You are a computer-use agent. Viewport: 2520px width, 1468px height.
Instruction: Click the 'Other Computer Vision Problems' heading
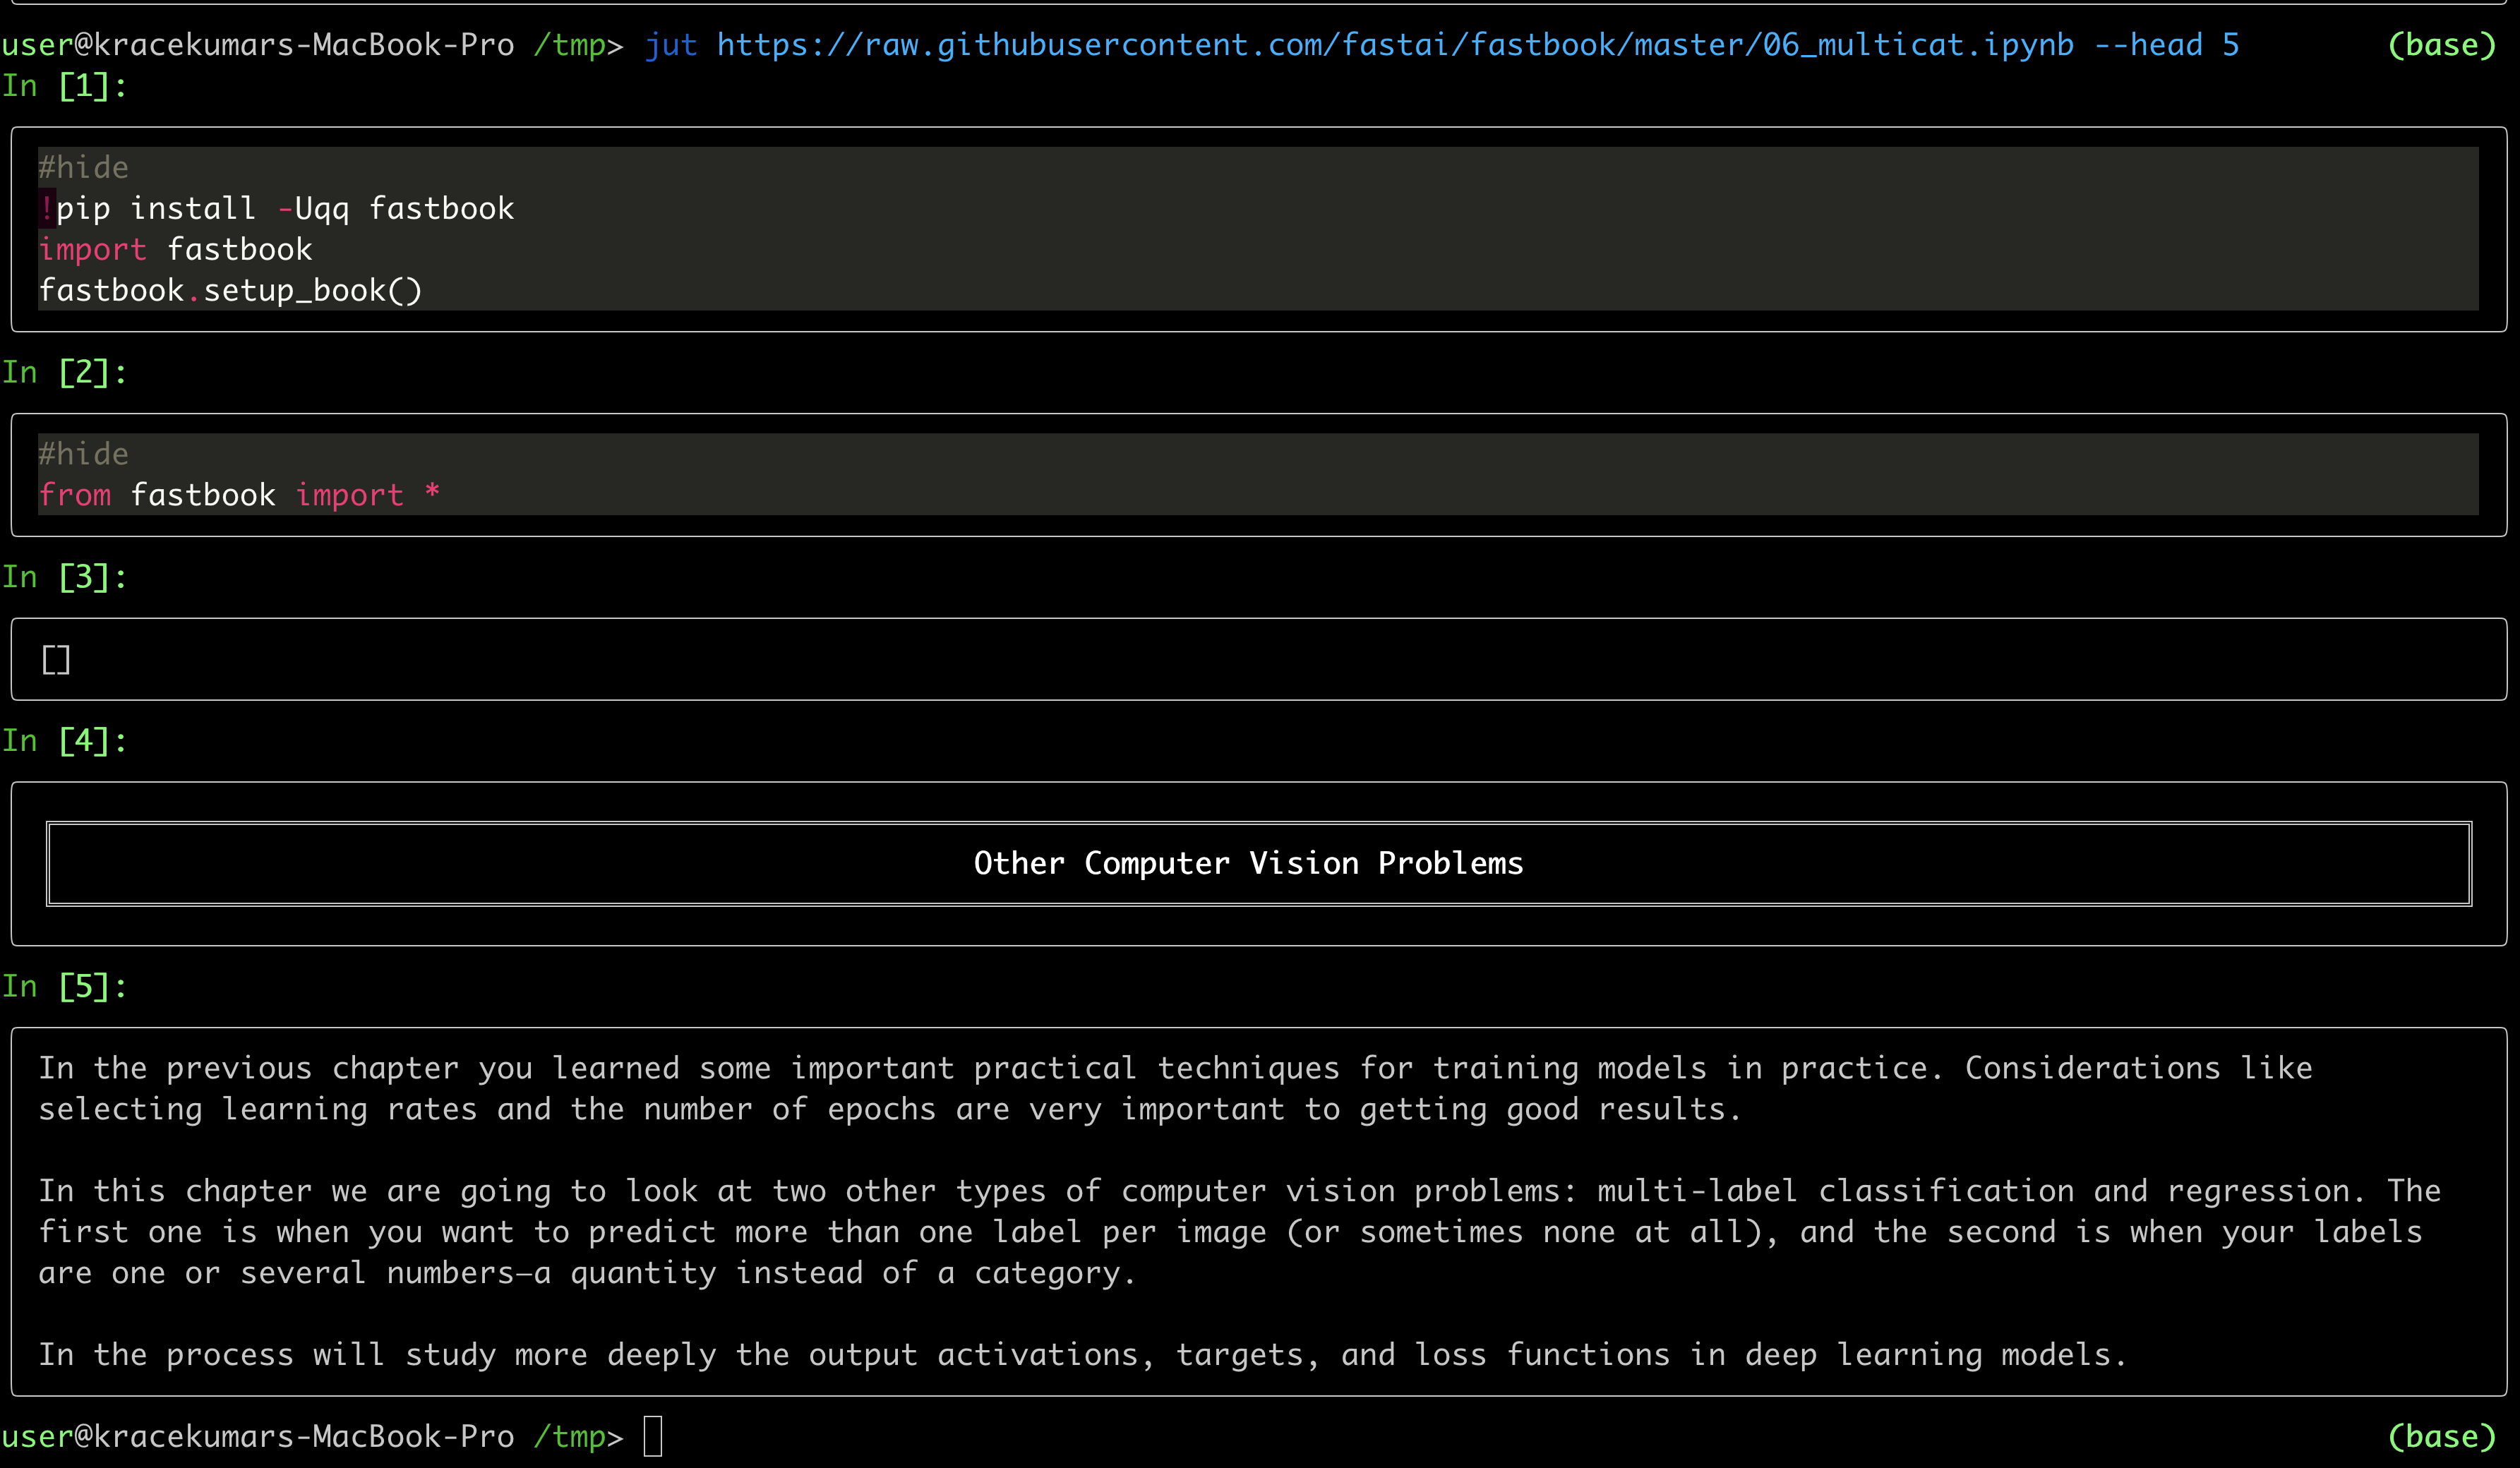tap(1248, 863)
